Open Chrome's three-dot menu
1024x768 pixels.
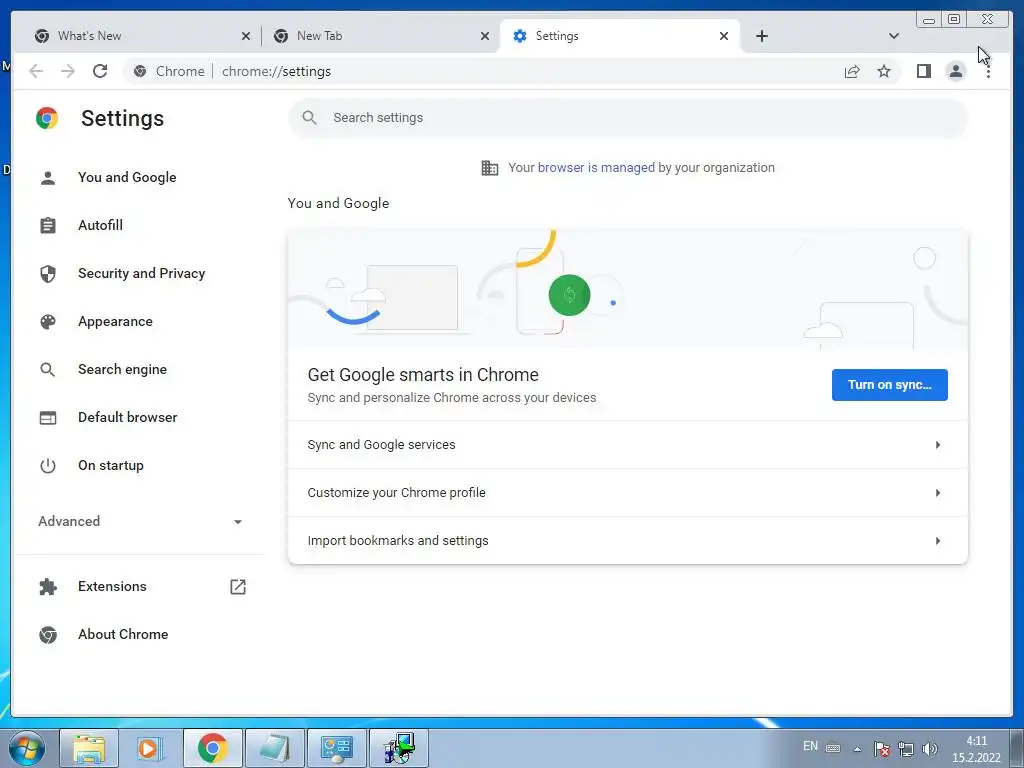(x=988, y=71)
